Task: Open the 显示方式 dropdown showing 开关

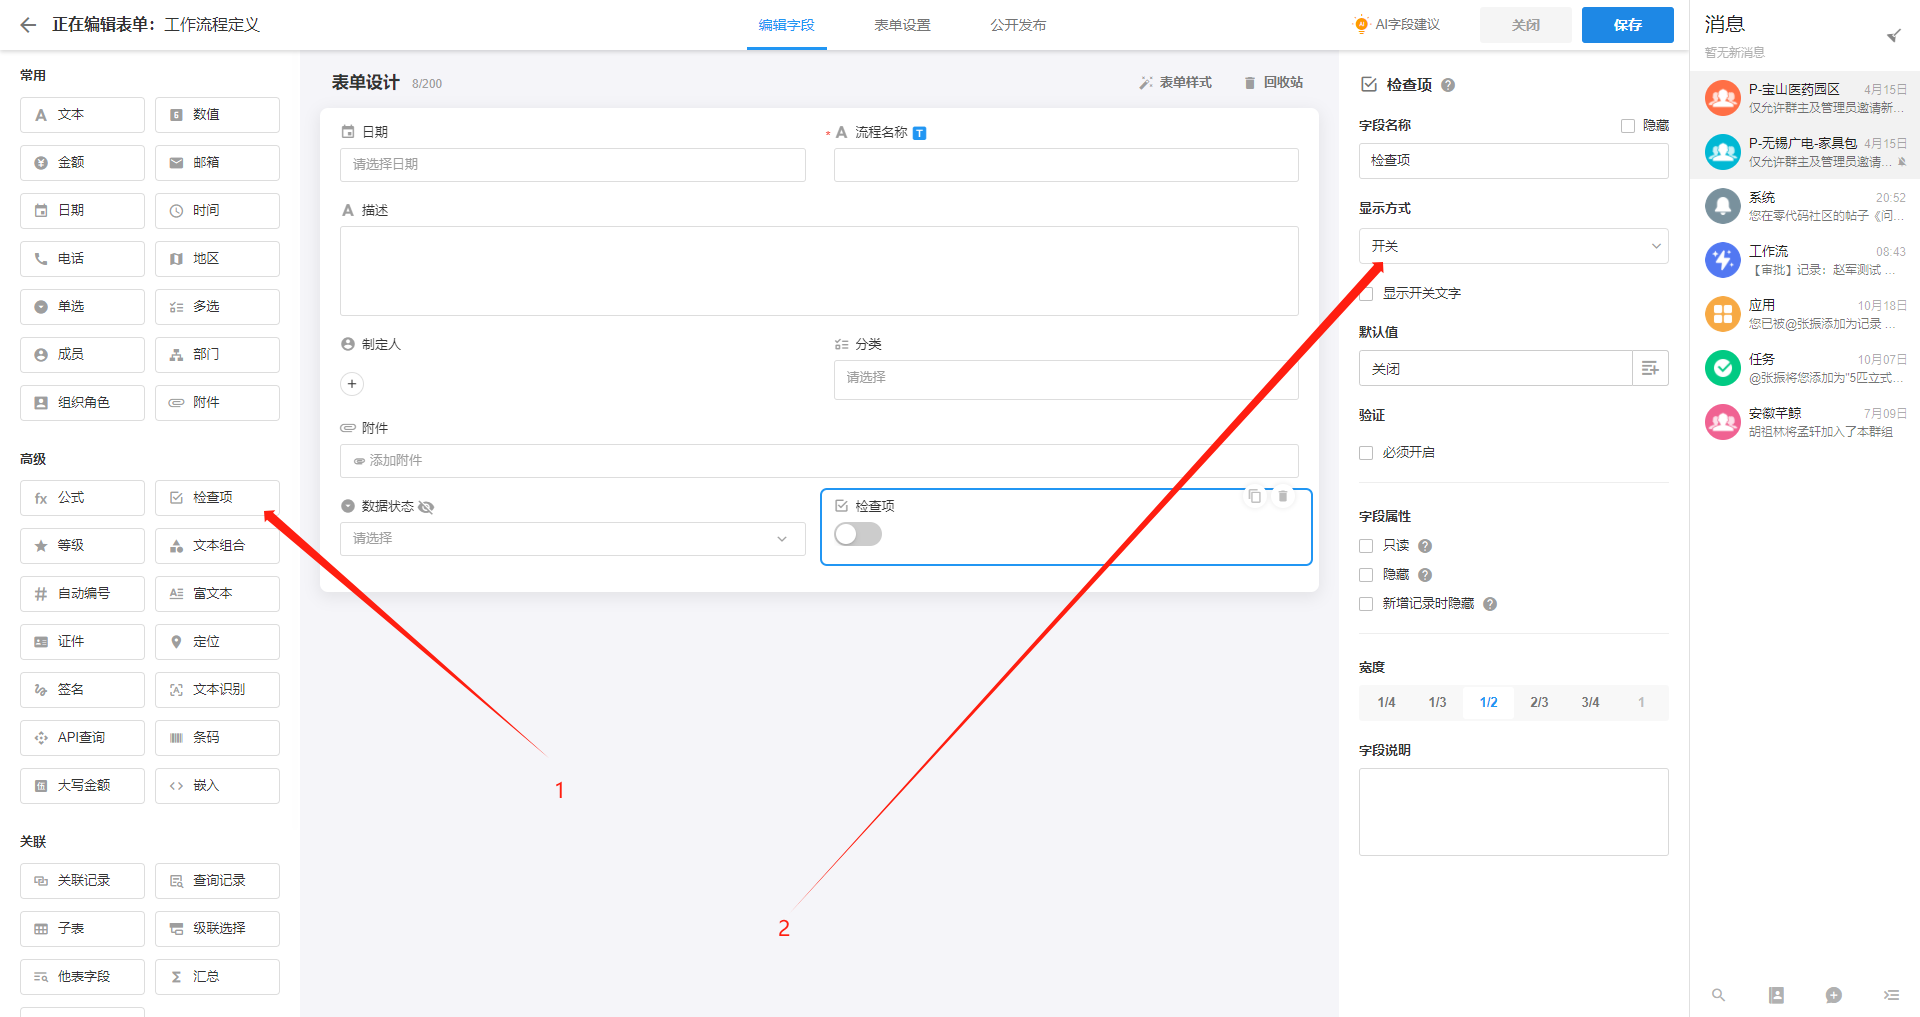Action: pyautogui.click(x=1513, y=246)
